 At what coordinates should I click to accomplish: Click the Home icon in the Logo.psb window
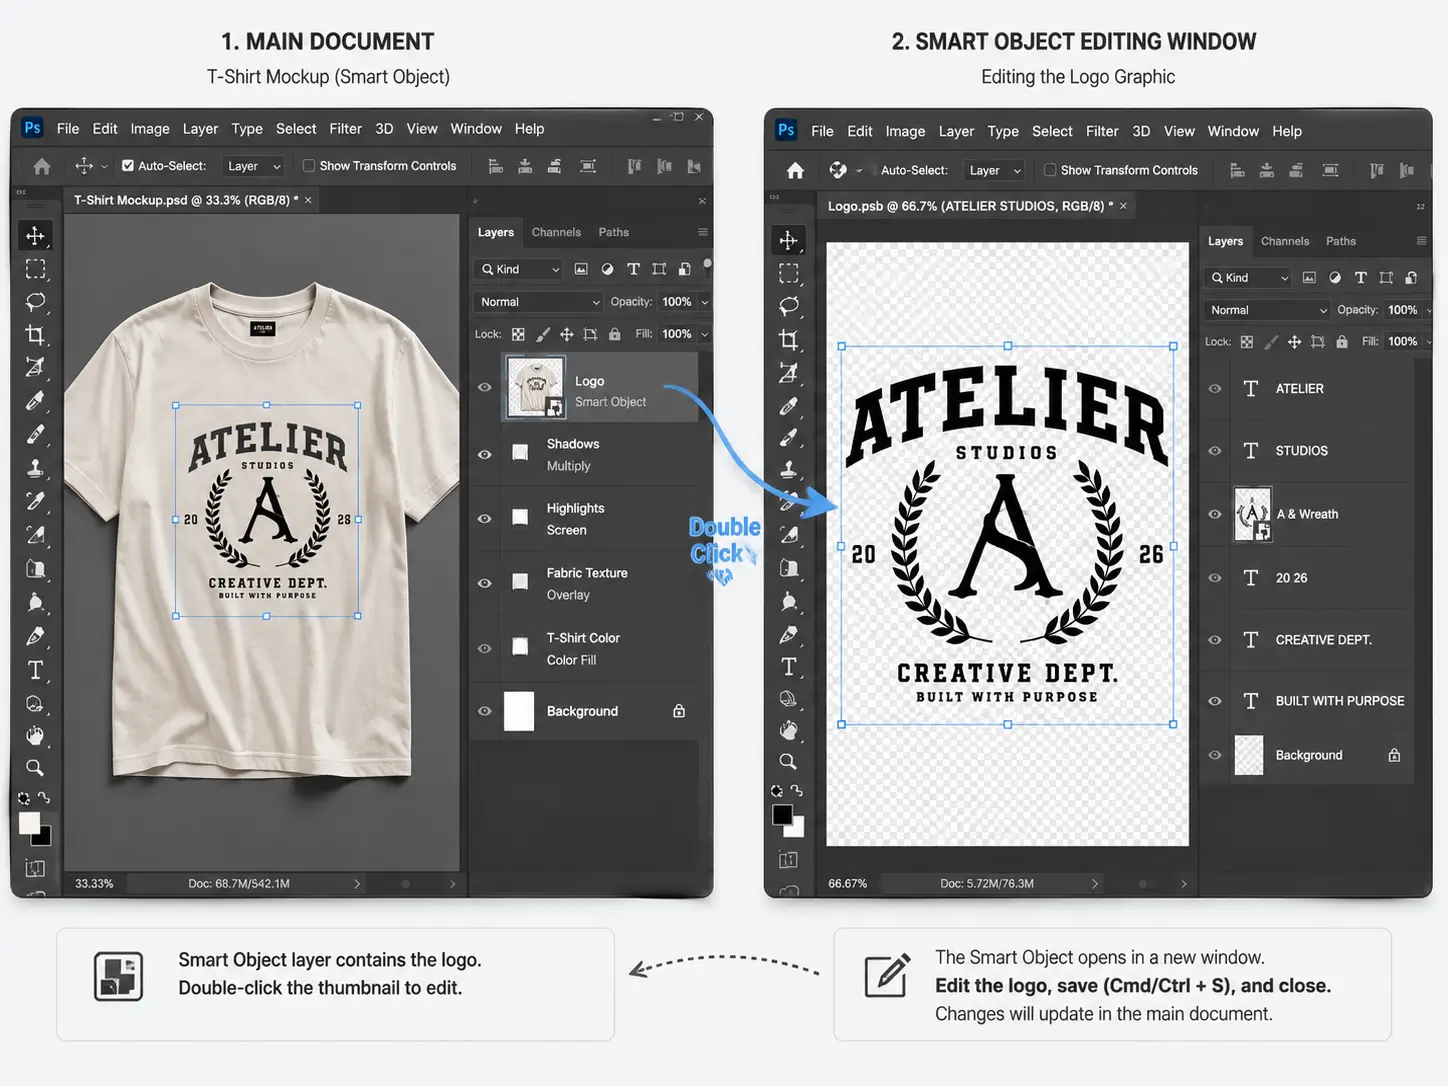coord(795,171)
